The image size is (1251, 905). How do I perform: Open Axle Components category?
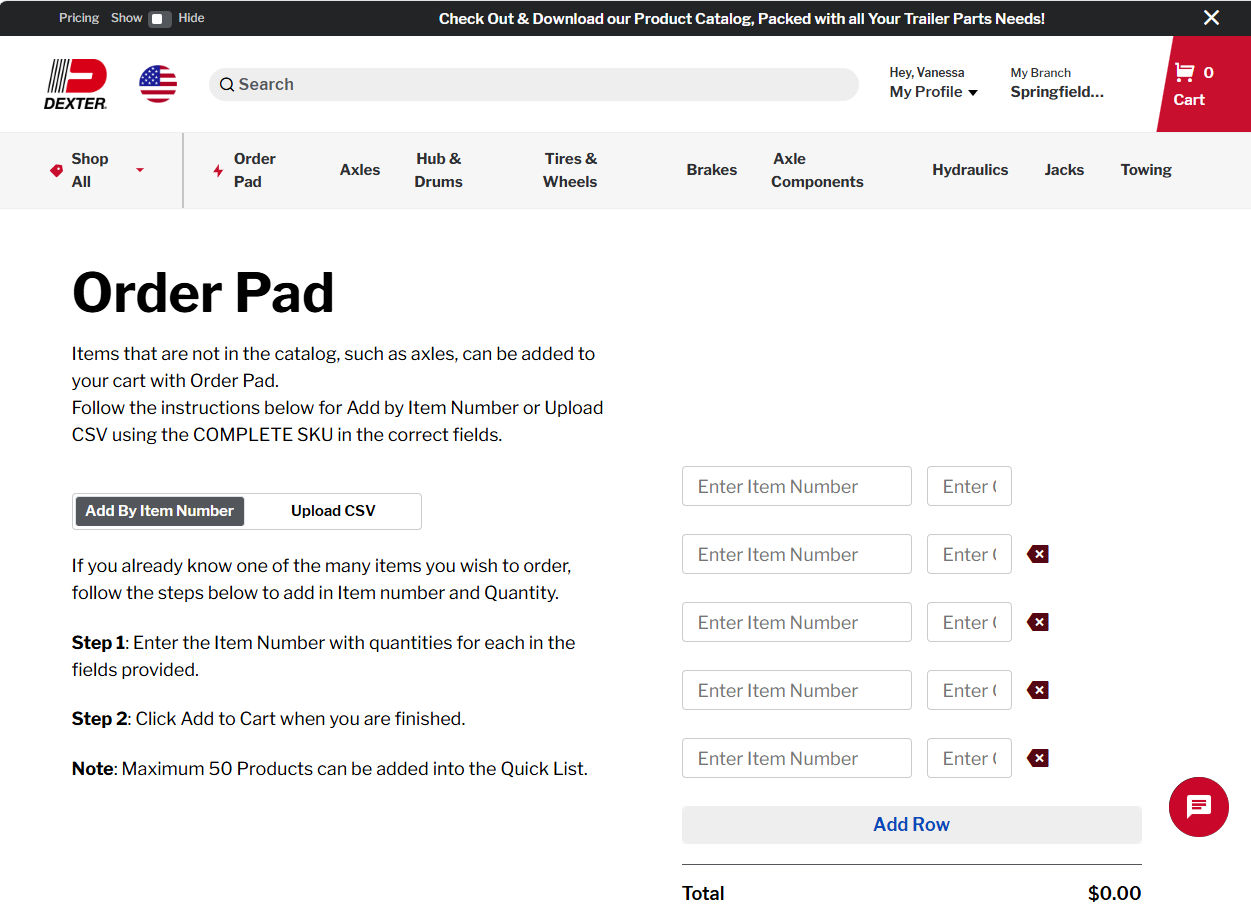(x=817, y=170)
